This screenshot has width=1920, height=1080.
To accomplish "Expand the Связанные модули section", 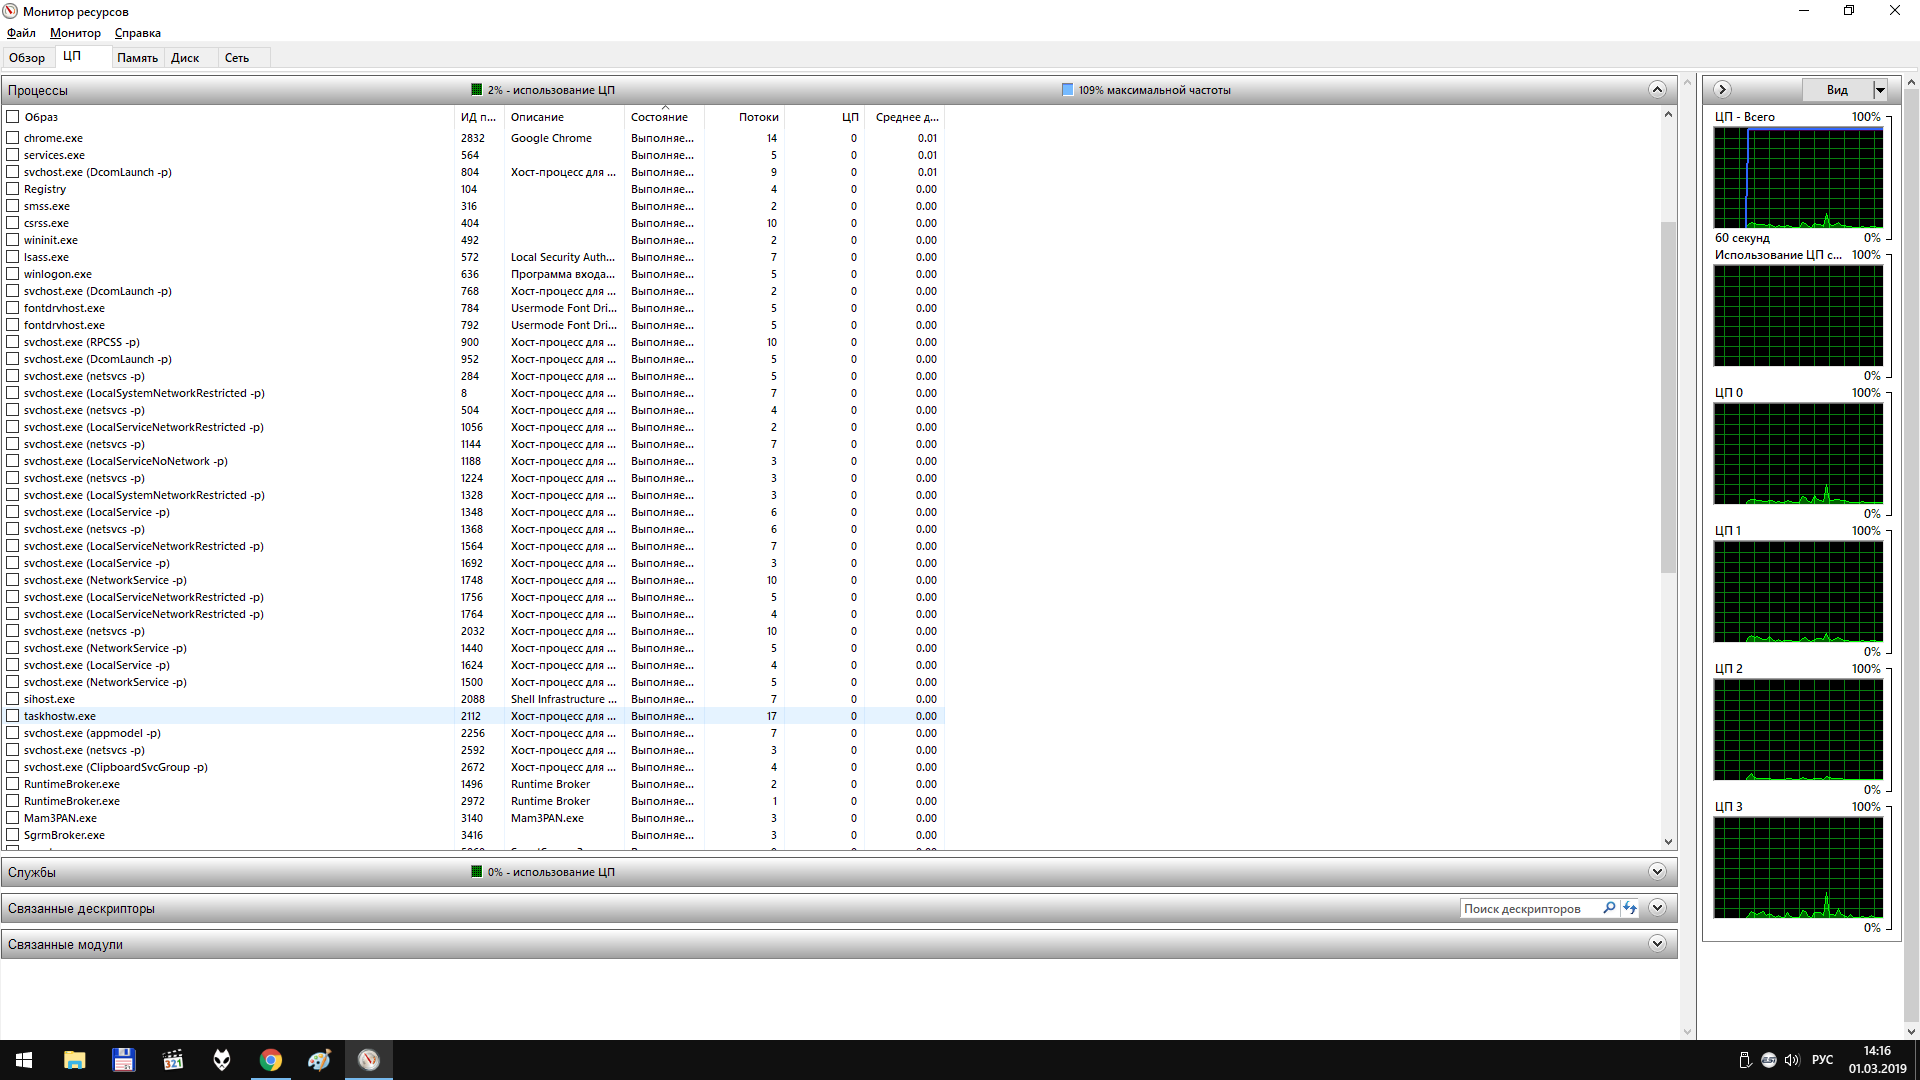I will pyautogui.click(x=1657, y=944).
